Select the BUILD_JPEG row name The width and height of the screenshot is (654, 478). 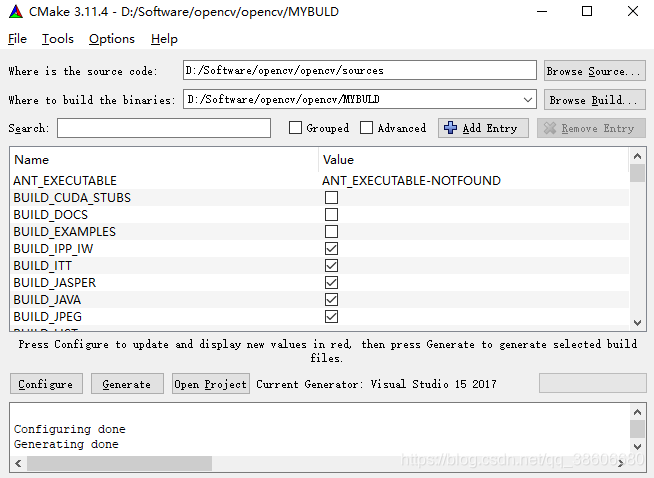click(x=47, y=317)
